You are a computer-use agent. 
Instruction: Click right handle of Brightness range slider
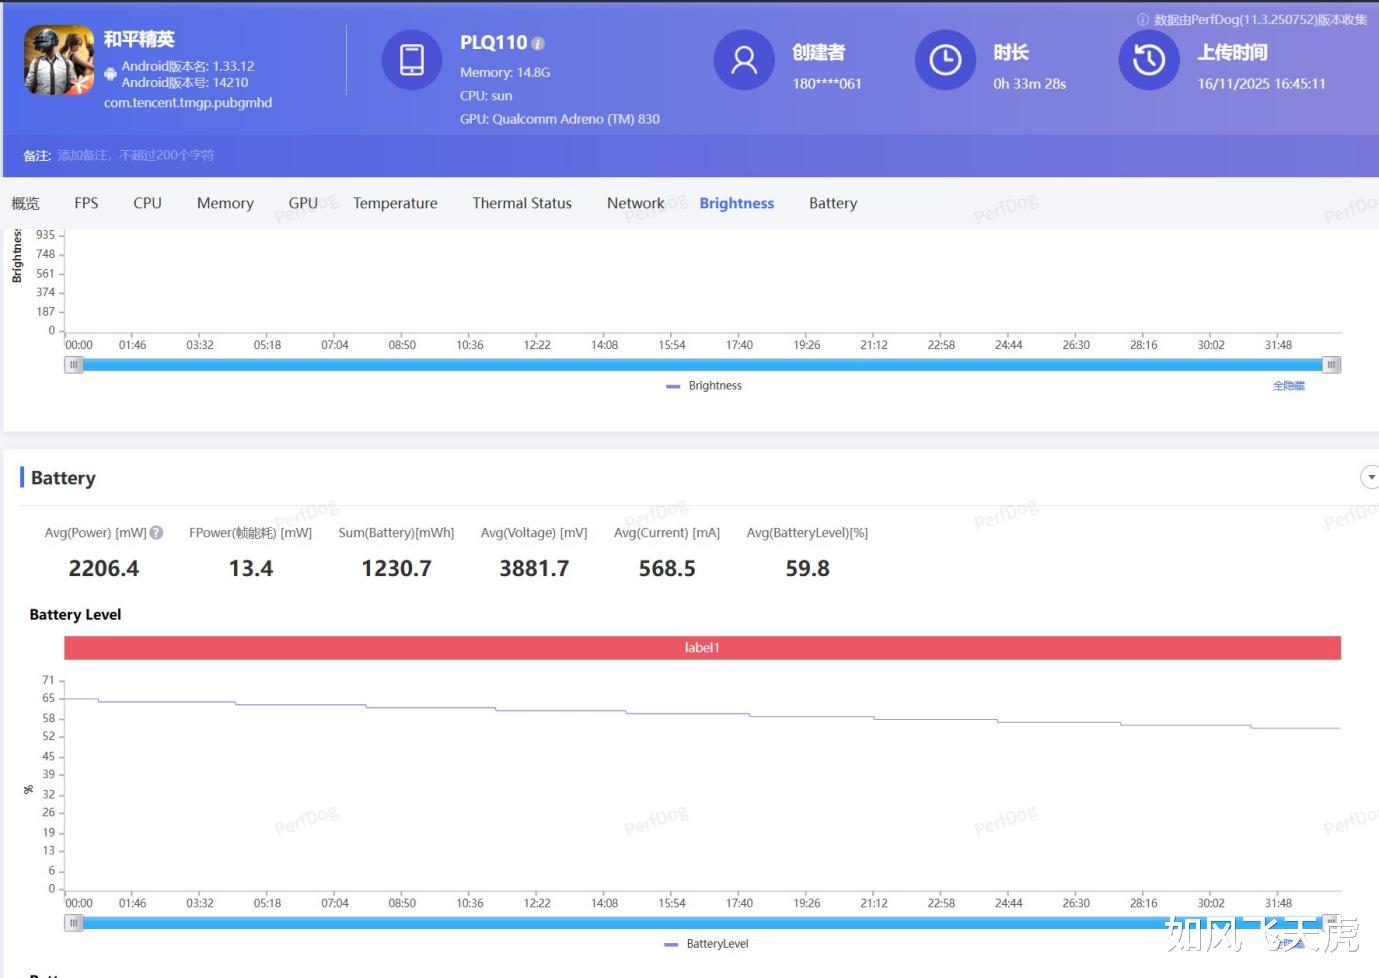[x=1331, y=365]
